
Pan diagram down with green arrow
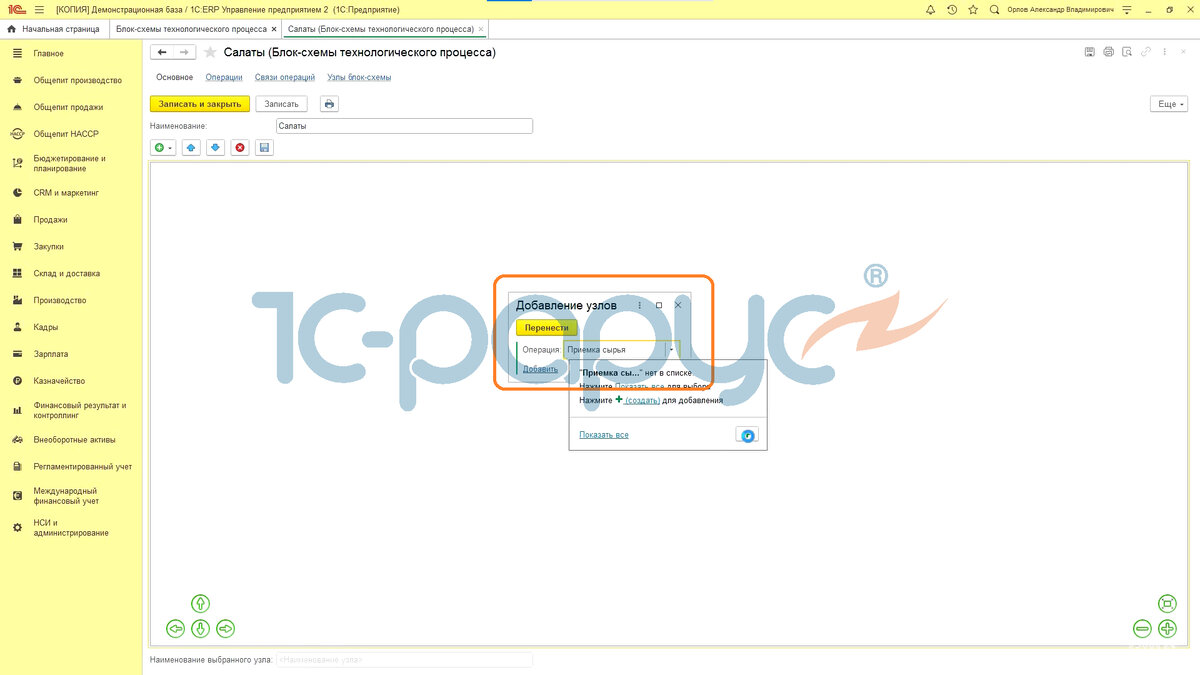pos(200,629)
